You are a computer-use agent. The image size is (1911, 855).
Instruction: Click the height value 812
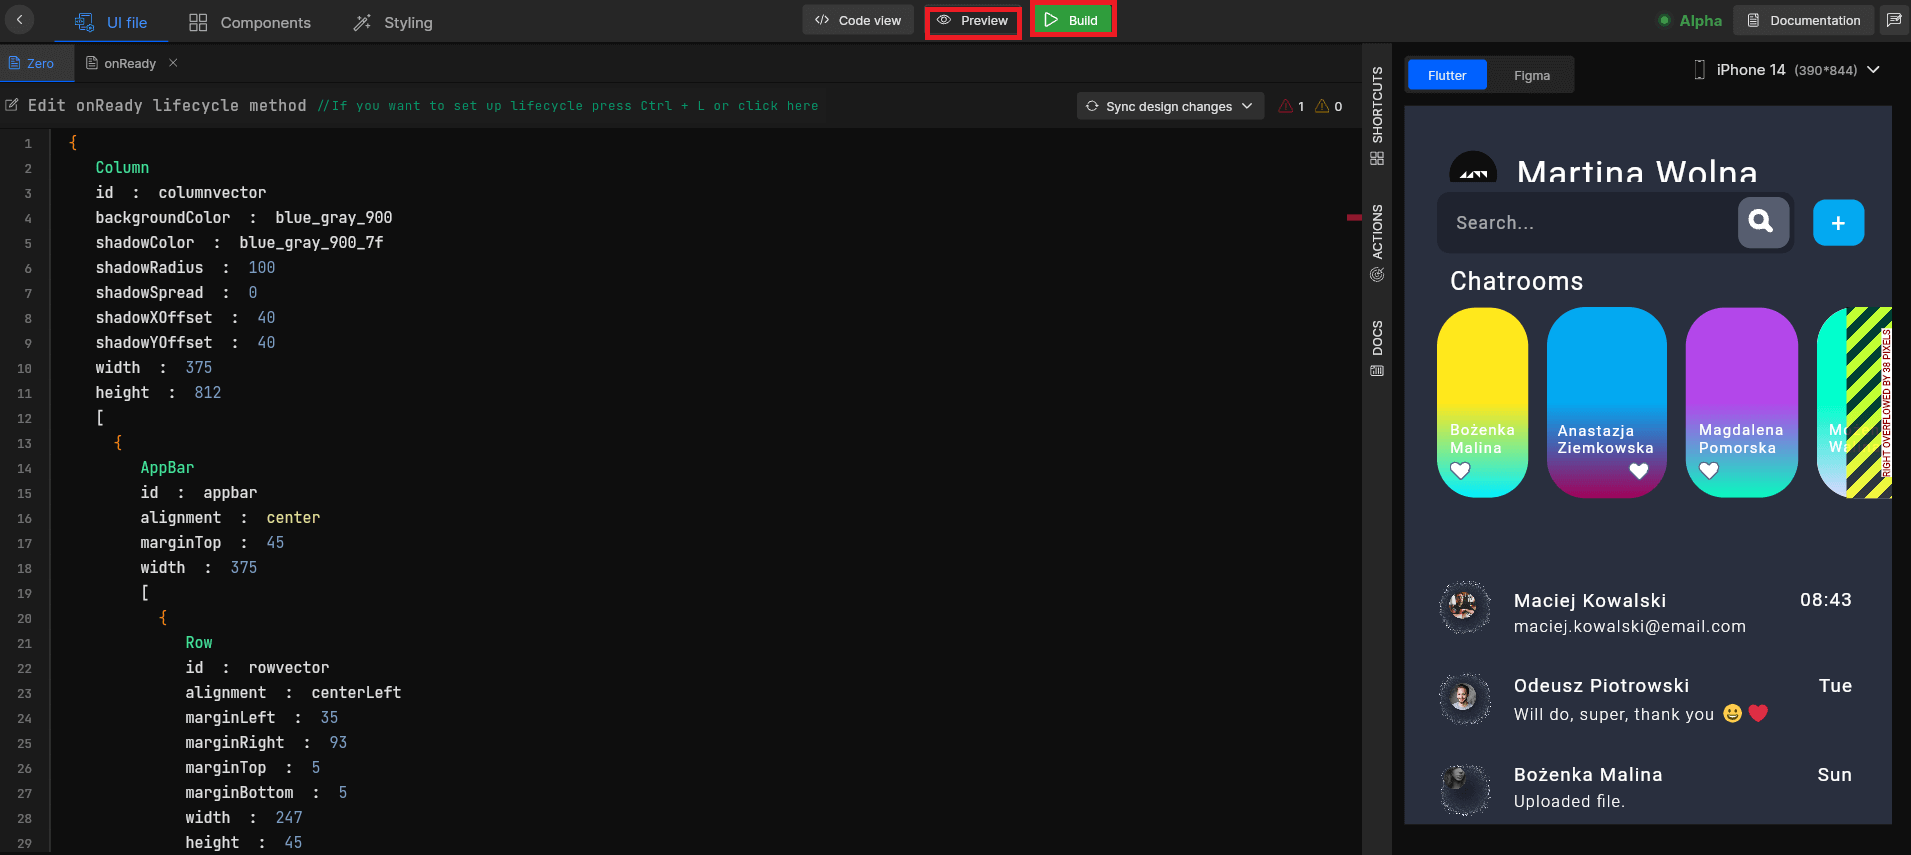[x=207, y=393]
